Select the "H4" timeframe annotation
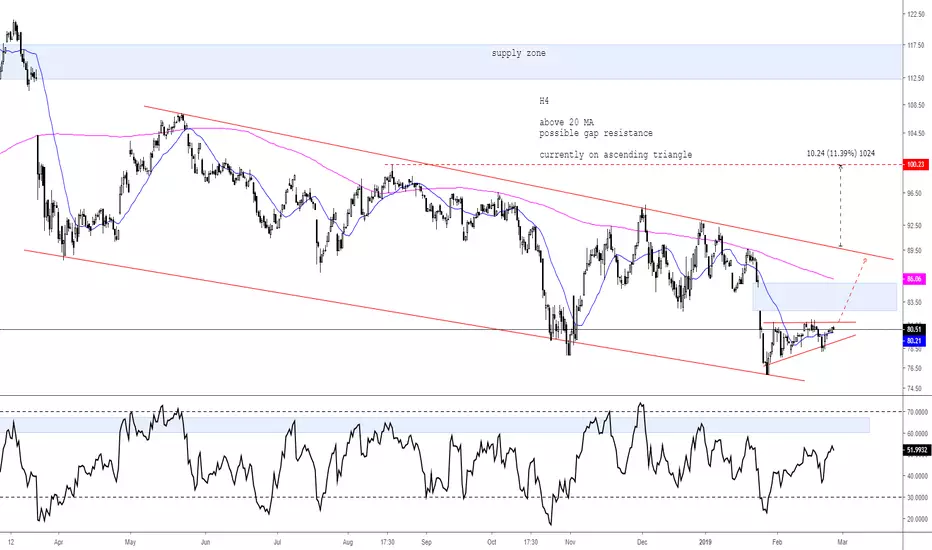Screen dimensions: 932x550 pyautogui.click(x=544, y=101)
